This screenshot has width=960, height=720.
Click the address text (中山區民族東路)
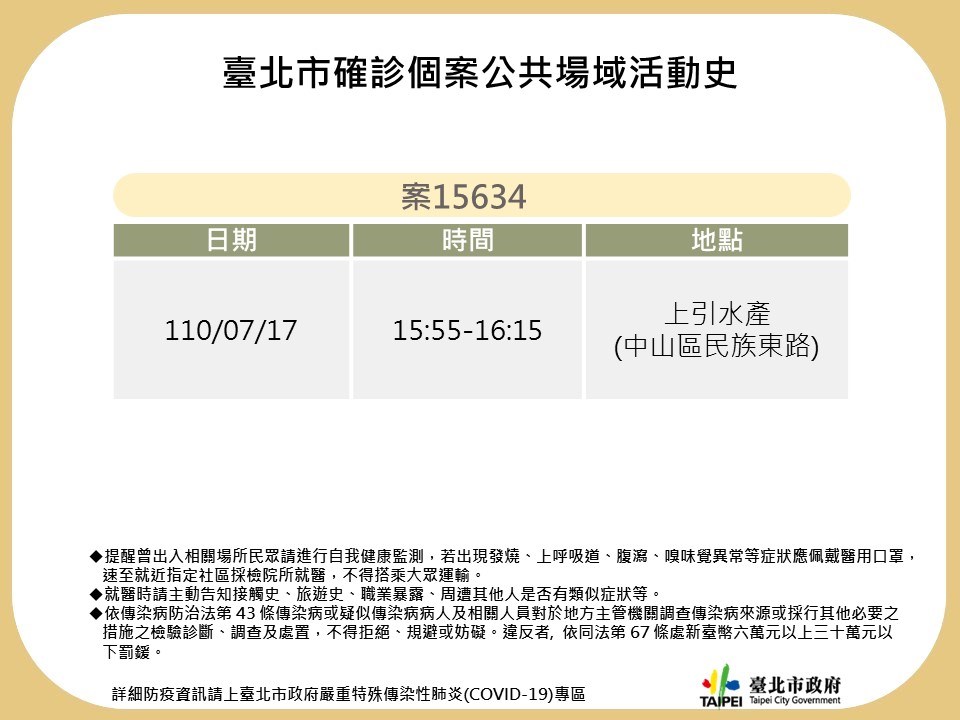point(716,347)
